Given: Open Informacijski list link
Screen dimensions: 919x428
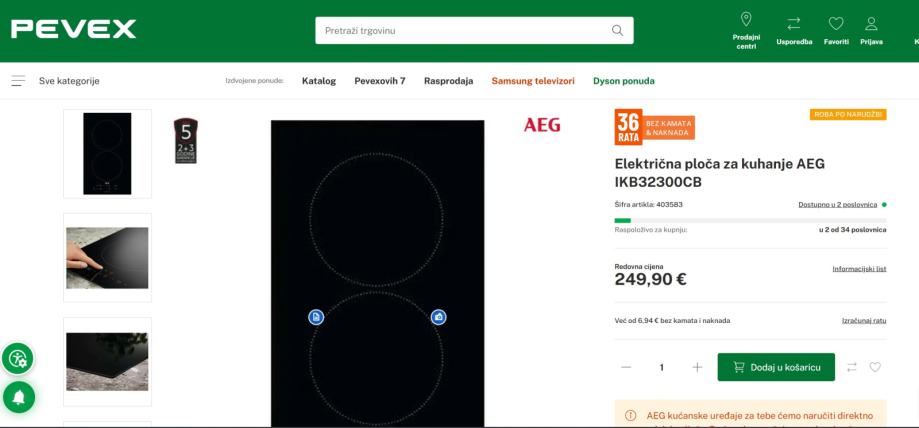Looking at the screenshot, I should (859, 269).
